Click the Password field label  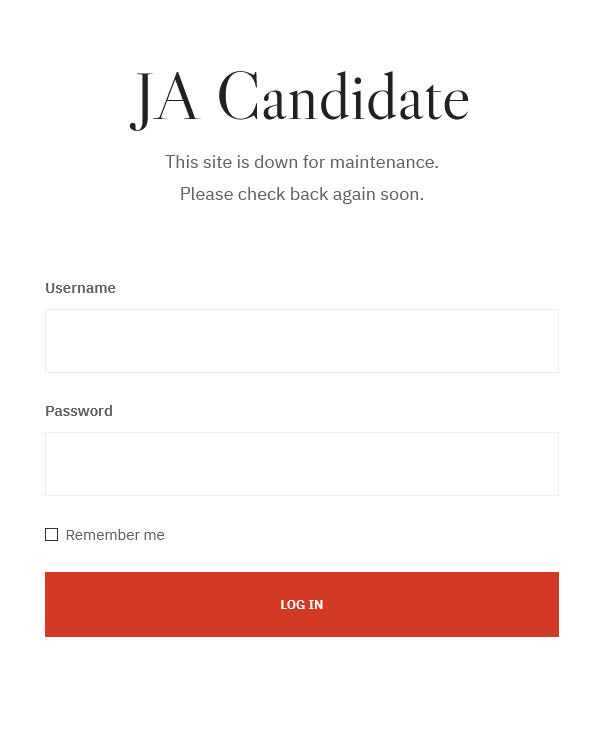pos(79,411)
